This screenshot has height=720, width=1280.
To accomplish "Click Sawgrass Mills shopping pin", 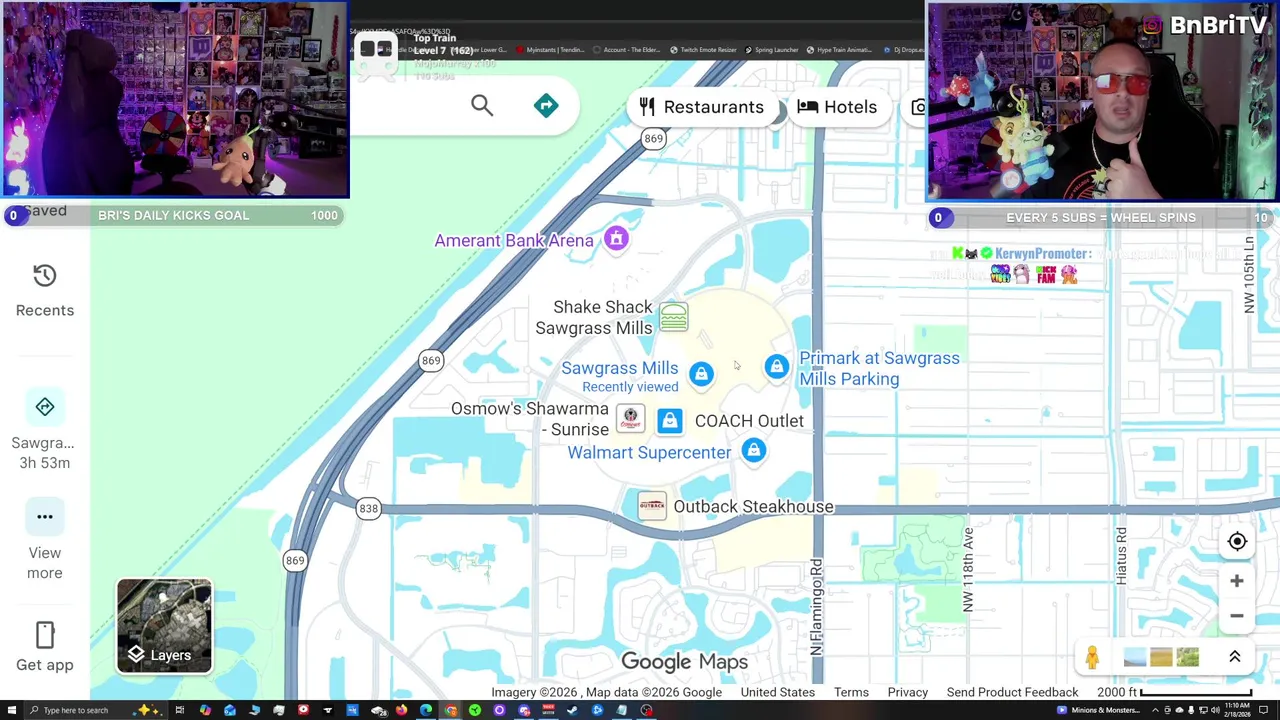I will click(x=701, y=373).
